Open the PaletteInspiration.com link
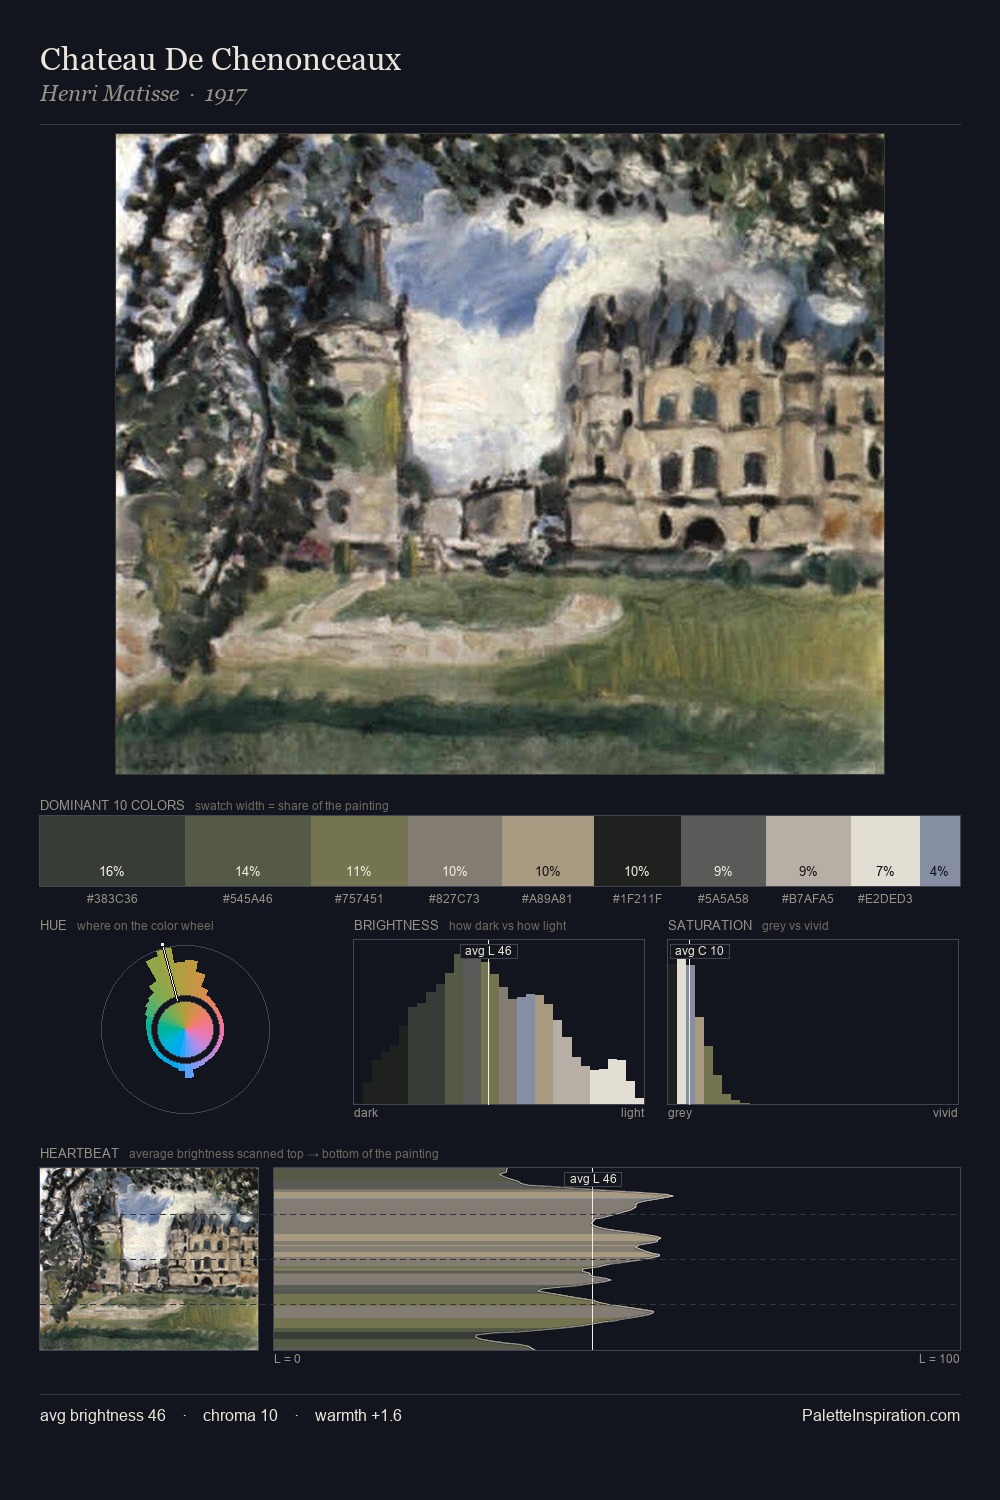The width and height of the screenshot is (1000, 1500). (881, 1415)
